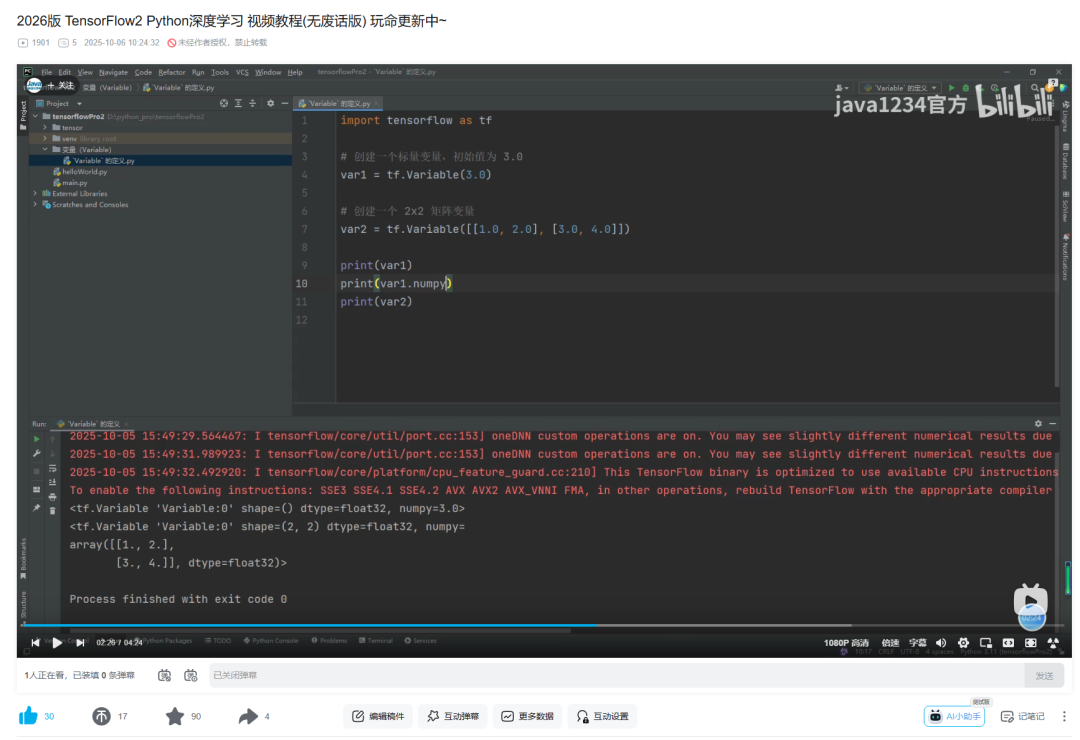1080x740 pixels.
Task: Toggle web fullscreen mode in player
Action: click(x=1030, y=642)
